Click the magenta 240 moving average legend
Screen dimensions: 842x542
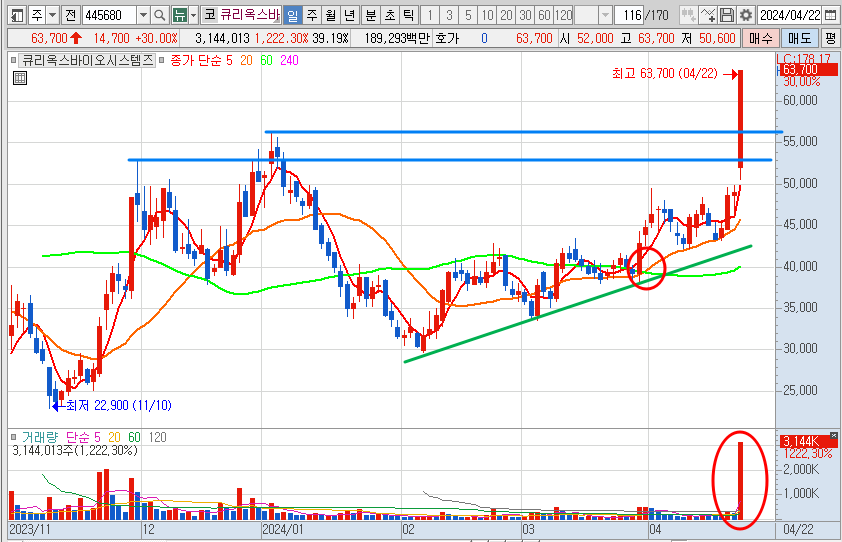(x=289, y=61)
